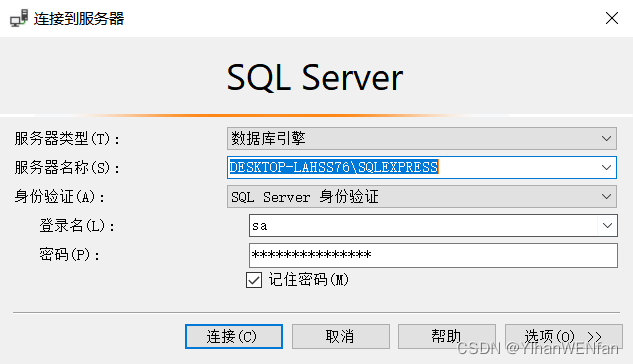Click the 连接(C) button

coord(234,337)
